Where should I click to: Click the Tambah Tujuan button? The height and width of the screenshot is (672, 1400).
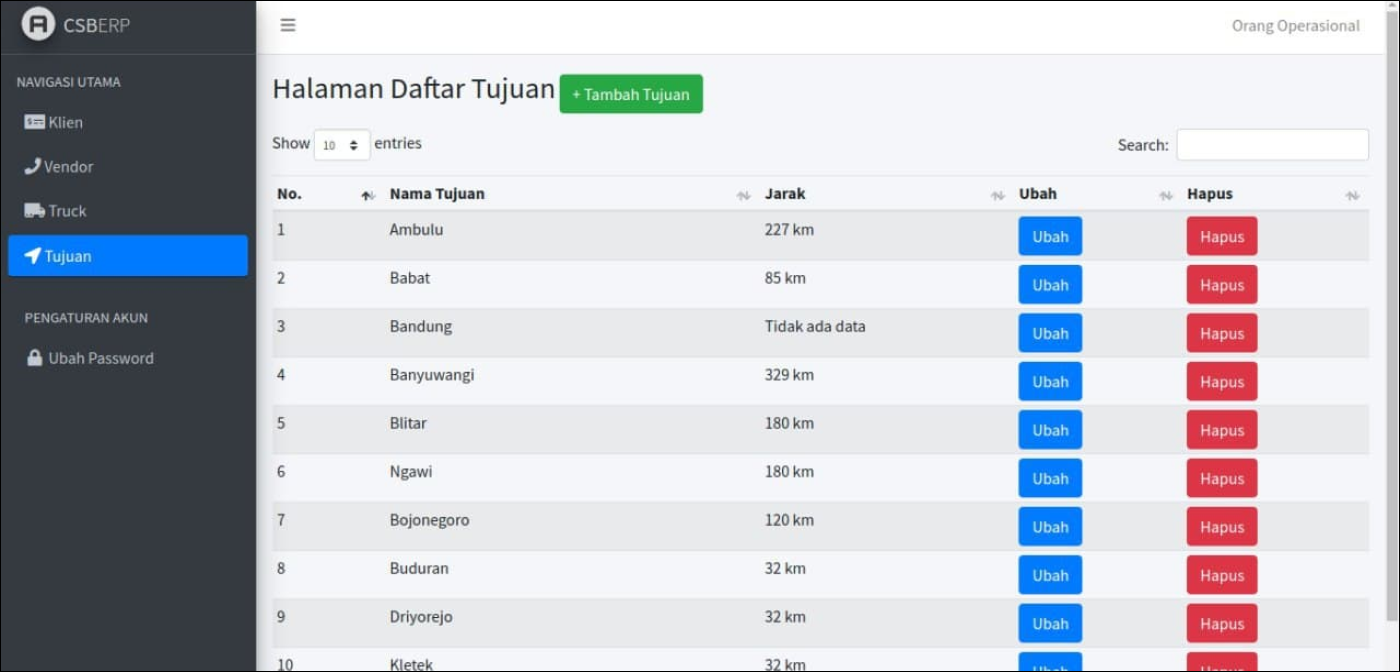click(631, 94)
